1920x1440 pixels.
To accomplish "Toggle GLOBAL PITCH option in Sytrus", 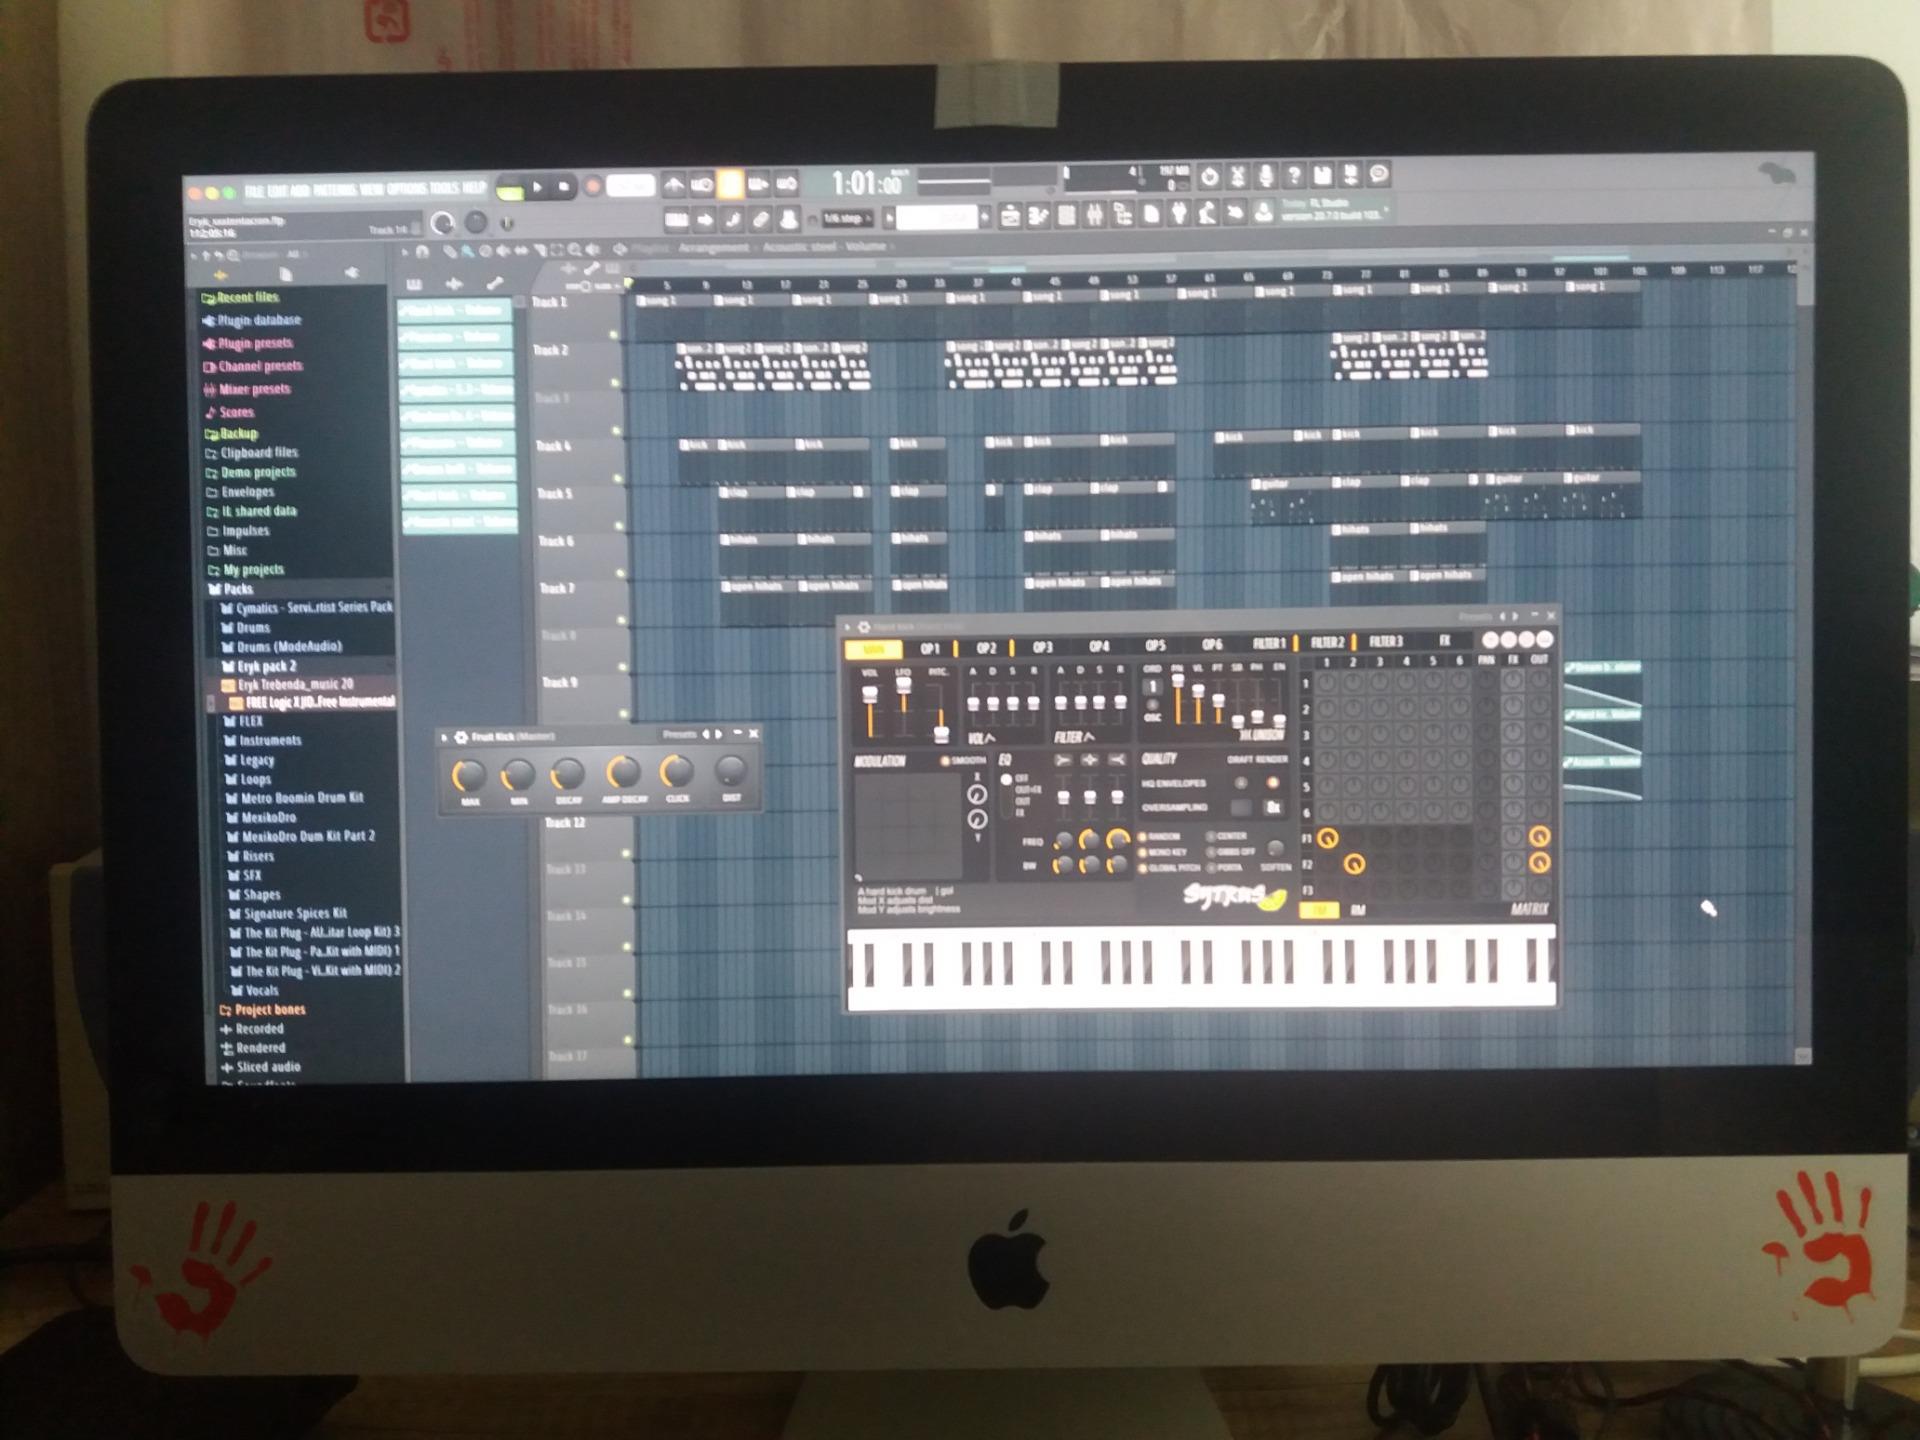I will coord(1170,868).
